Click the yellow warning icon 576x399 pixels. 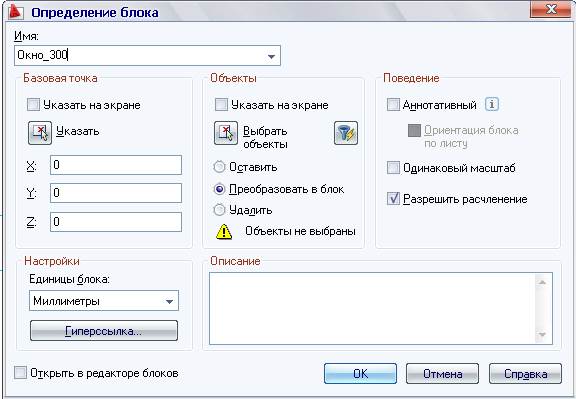pyautogui.click(x=224, y=231)
